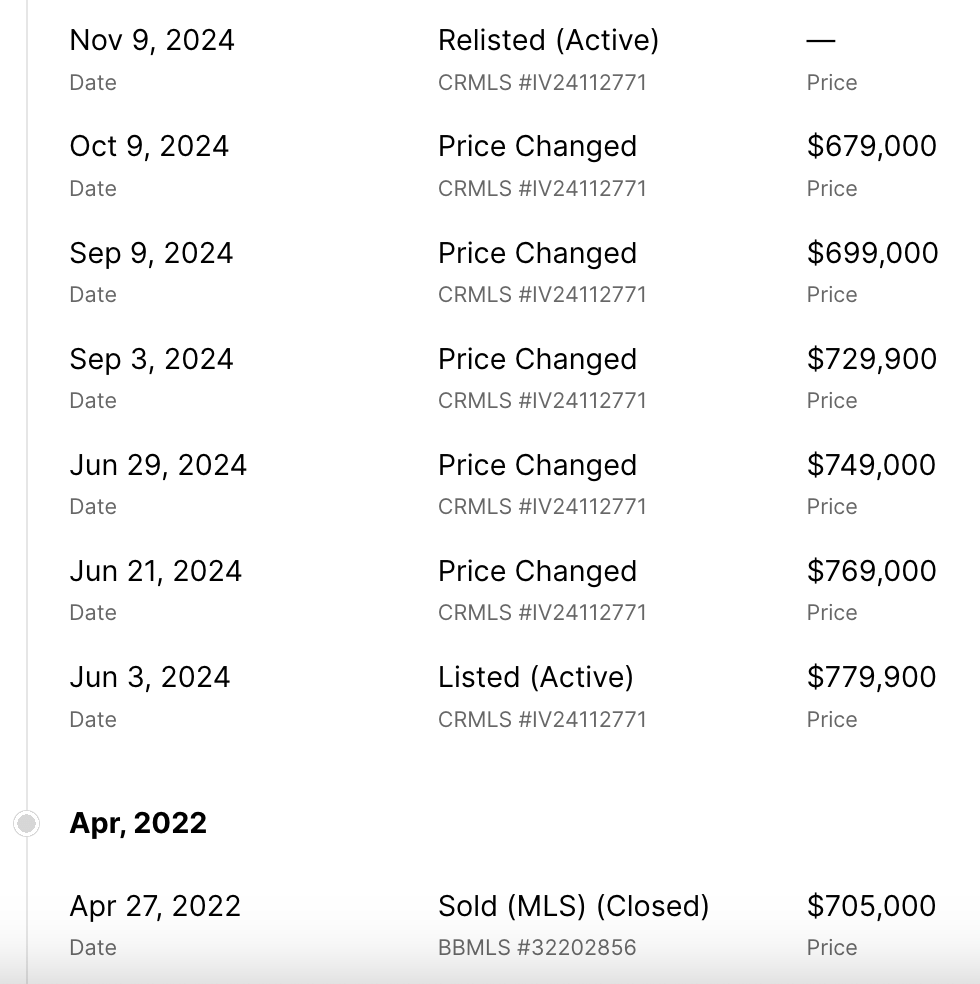Open Price Changed entry for Sep 9, 2024

(537, 253)
